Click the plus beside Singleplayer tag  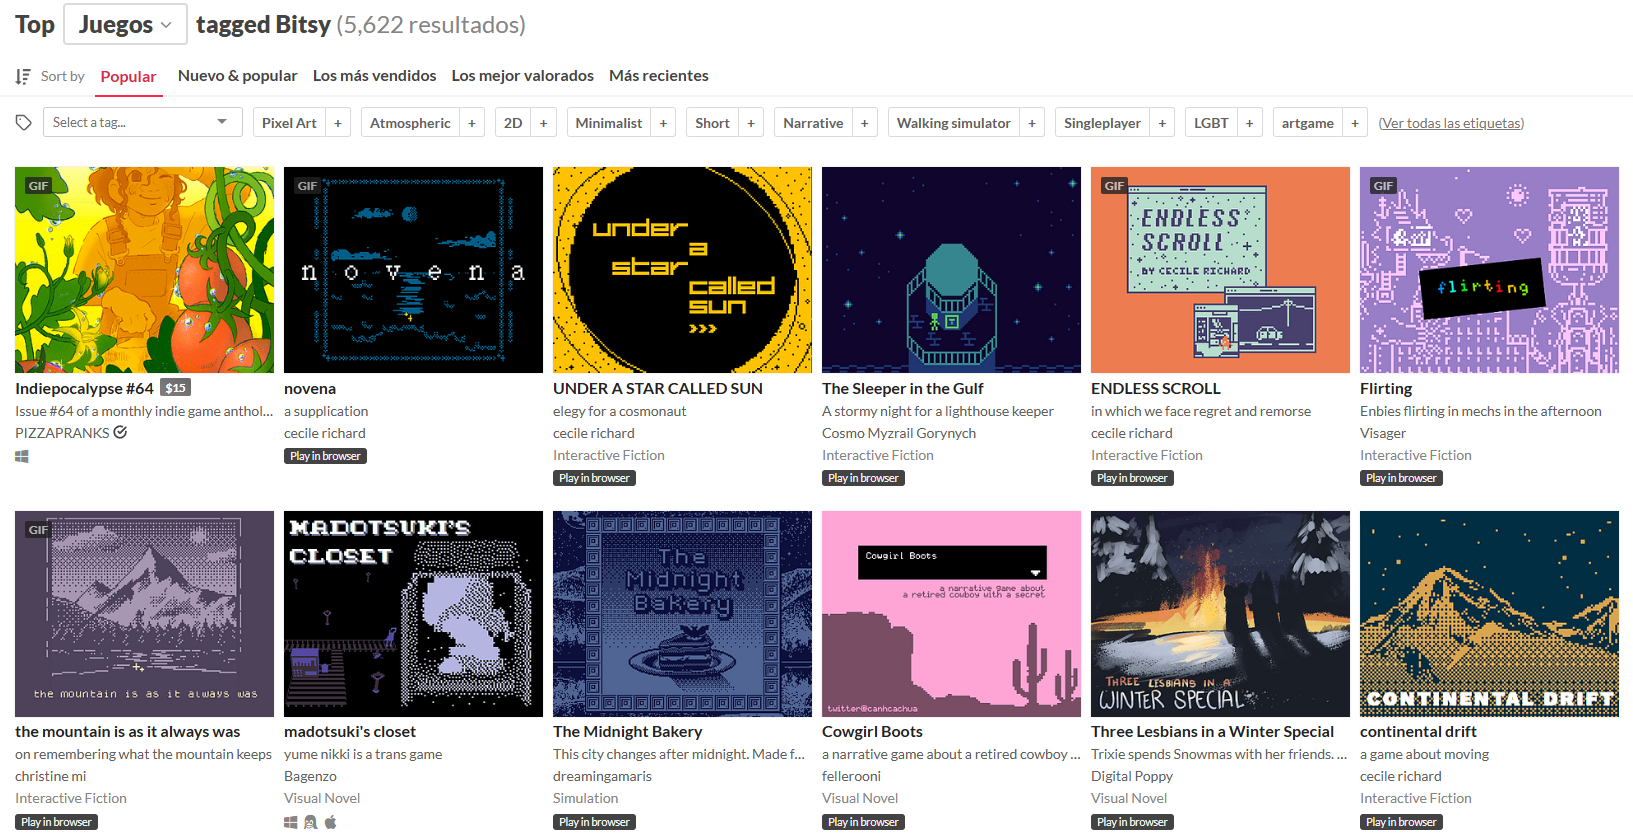coord(1162,123)
